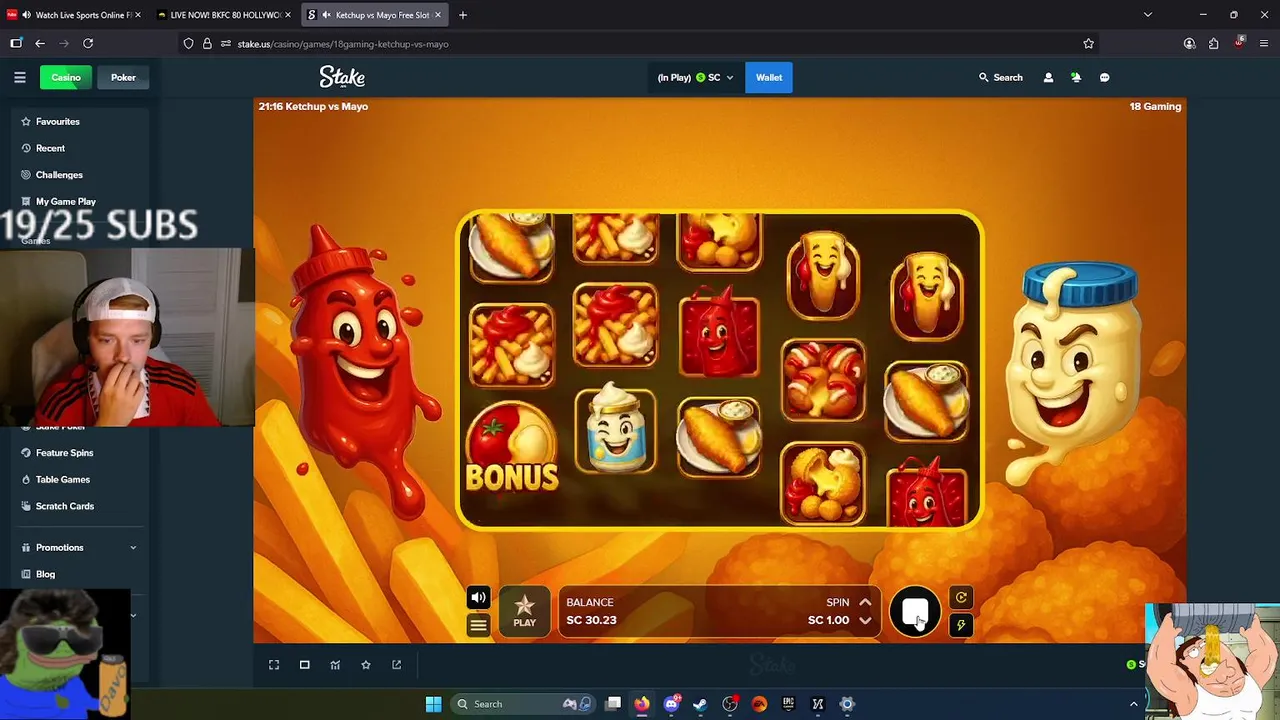
Task: Toggle theatre mode icon
Action: coord(305,665)
